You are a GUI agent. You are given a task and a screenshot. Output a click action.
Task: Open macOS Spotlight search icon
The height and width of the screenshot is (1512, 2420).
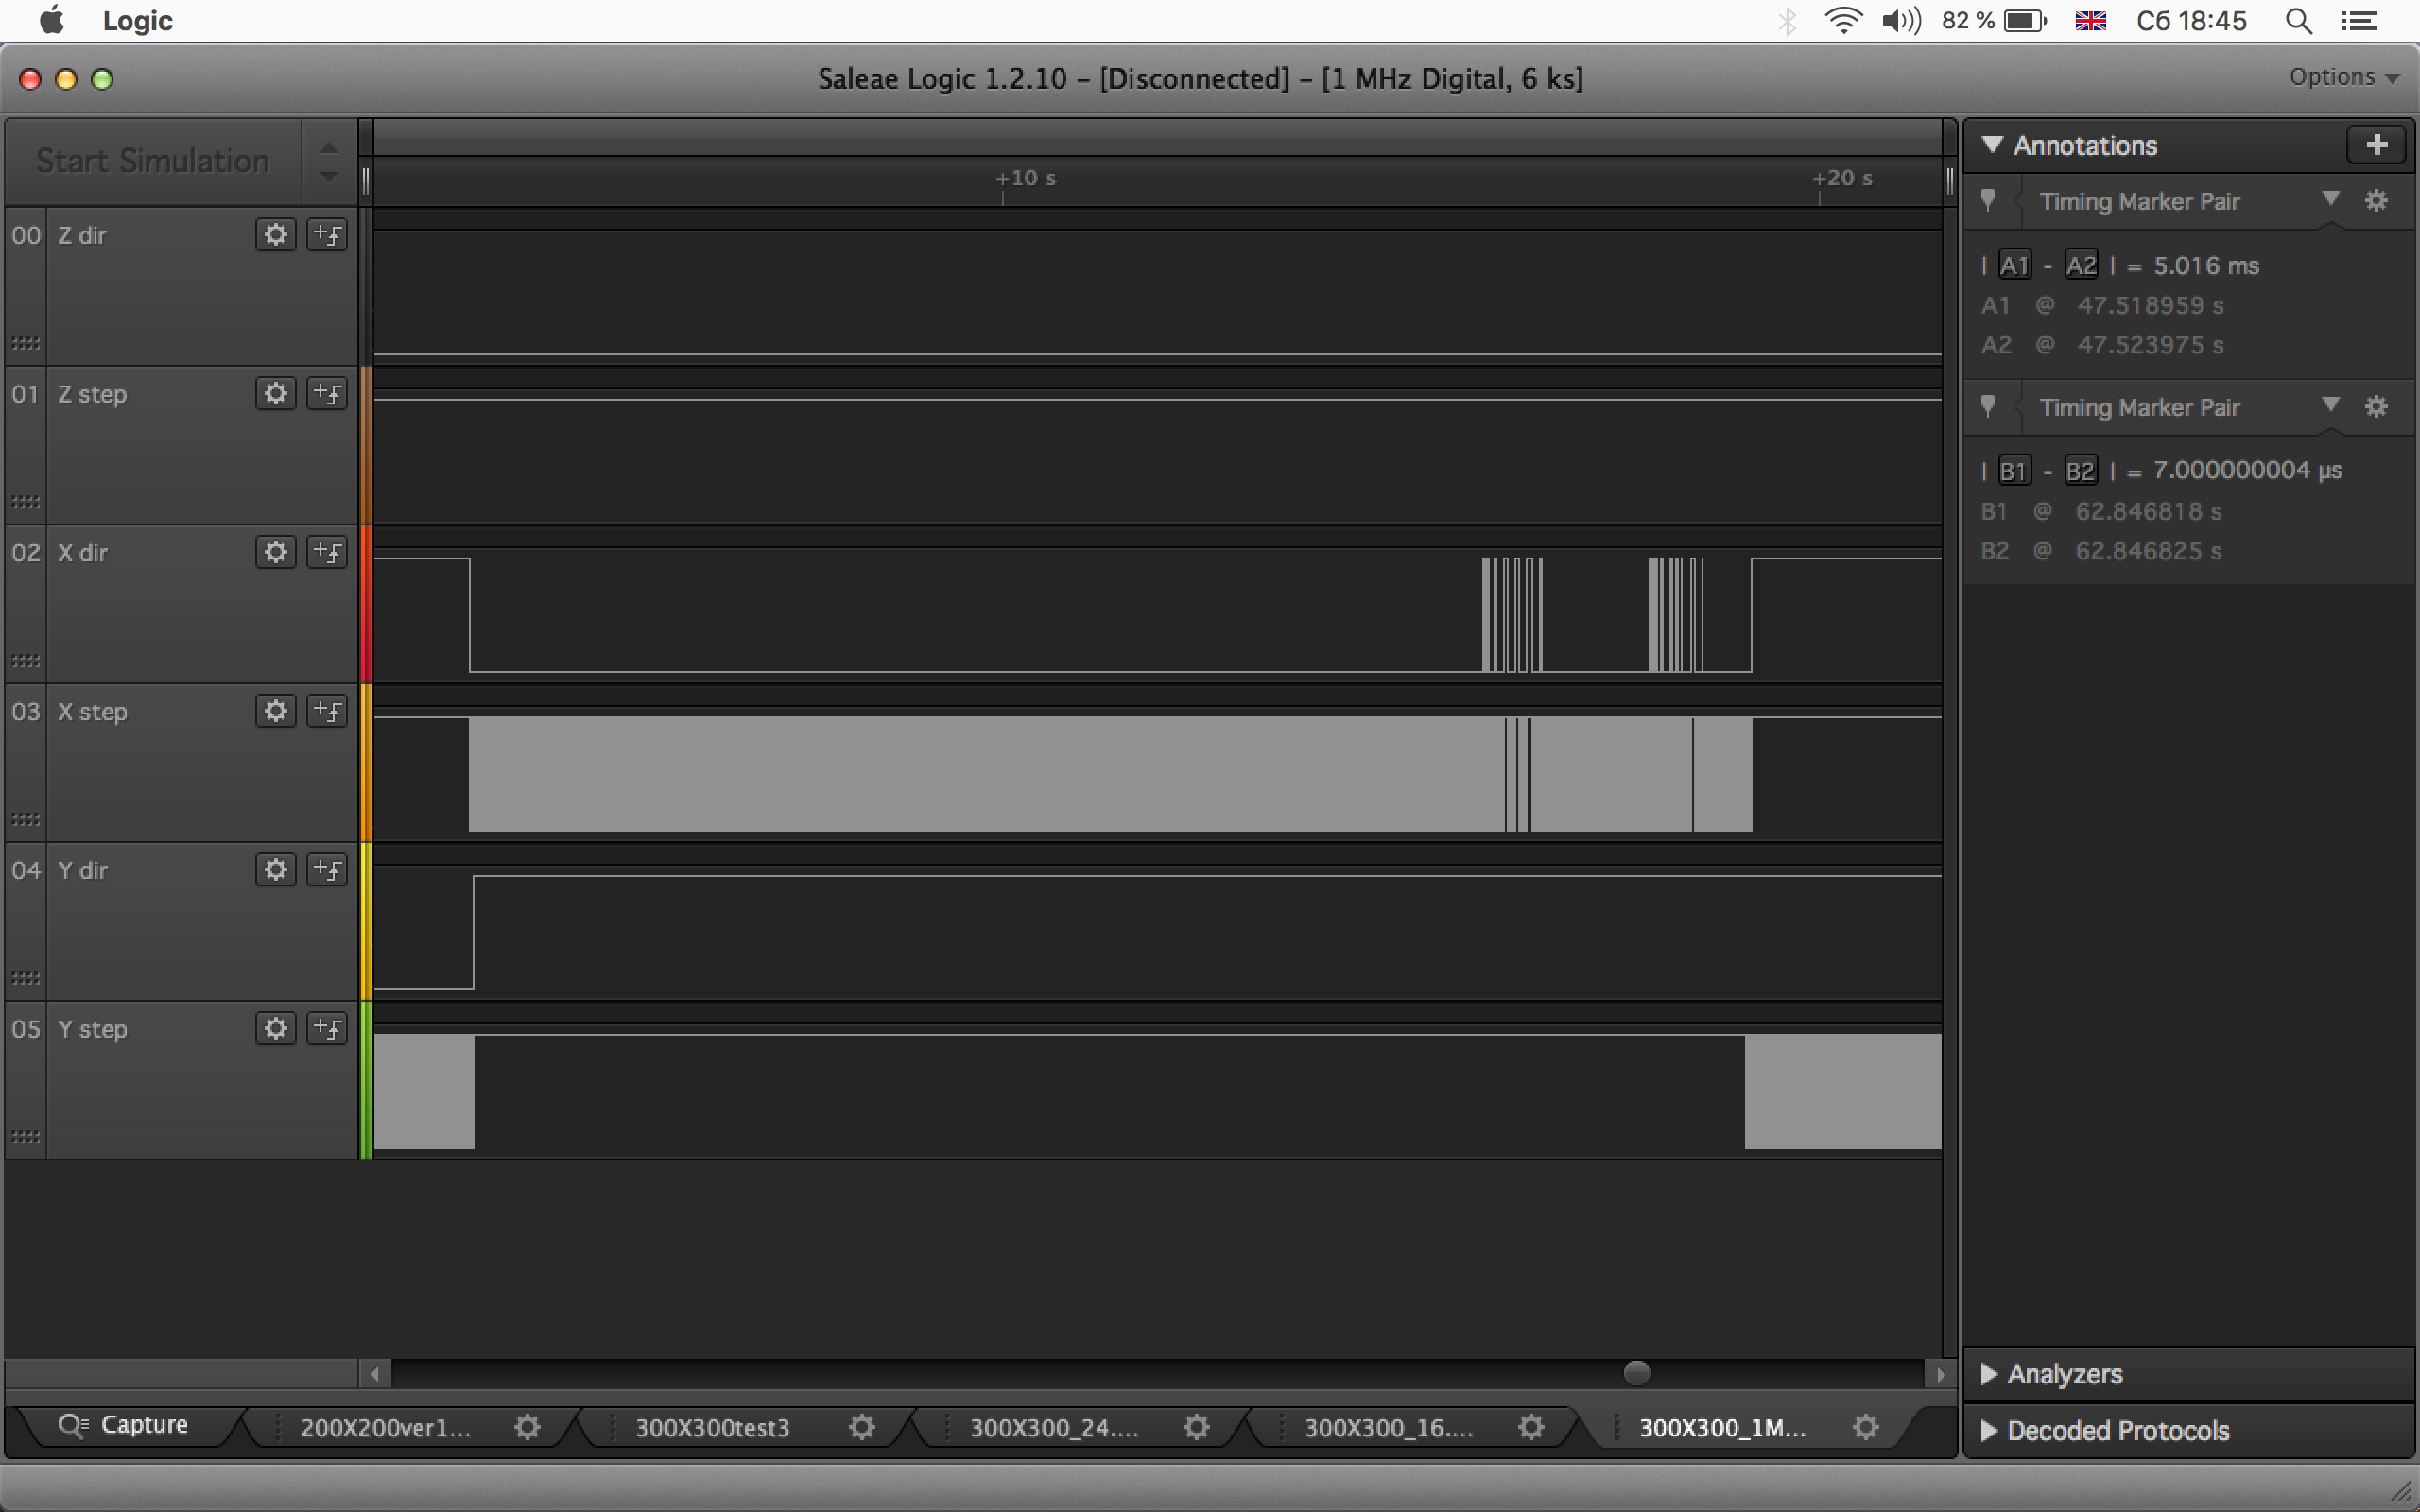[2298, 21]
